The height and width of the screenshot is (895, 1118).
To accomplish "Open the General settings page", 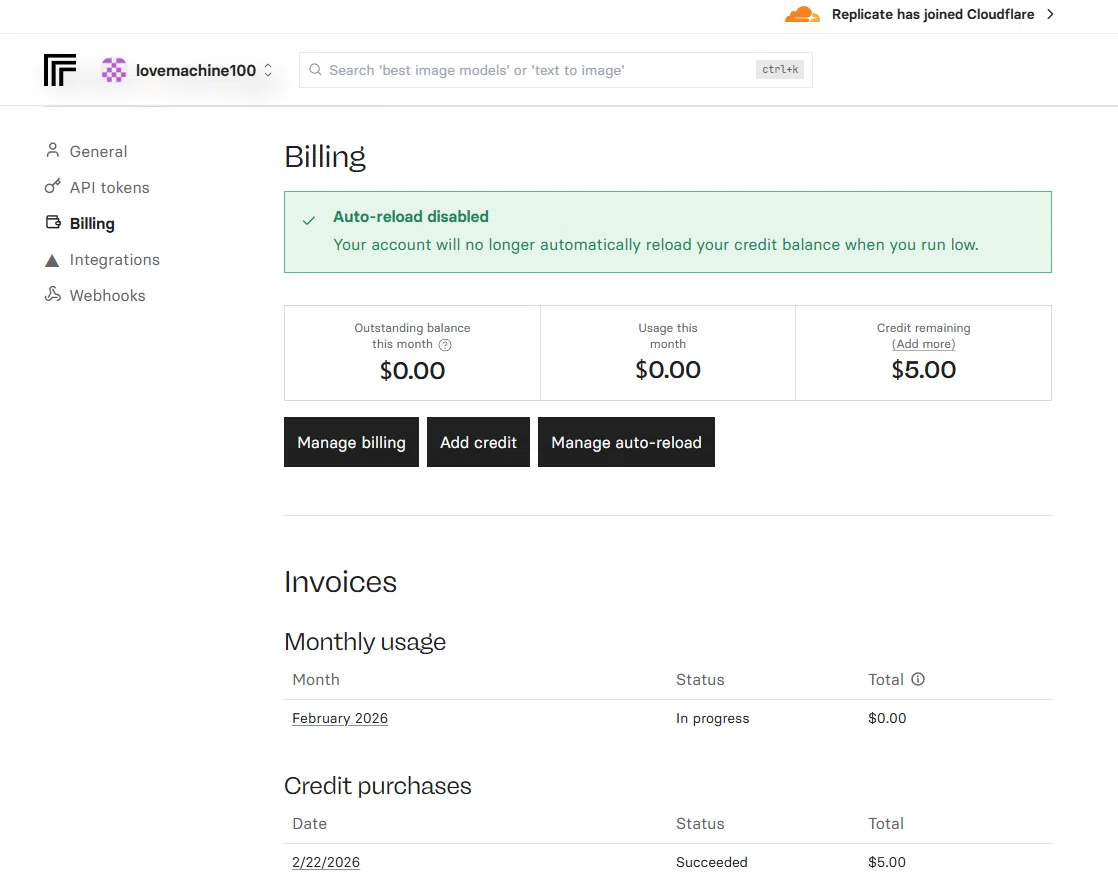I will [98, 151].
